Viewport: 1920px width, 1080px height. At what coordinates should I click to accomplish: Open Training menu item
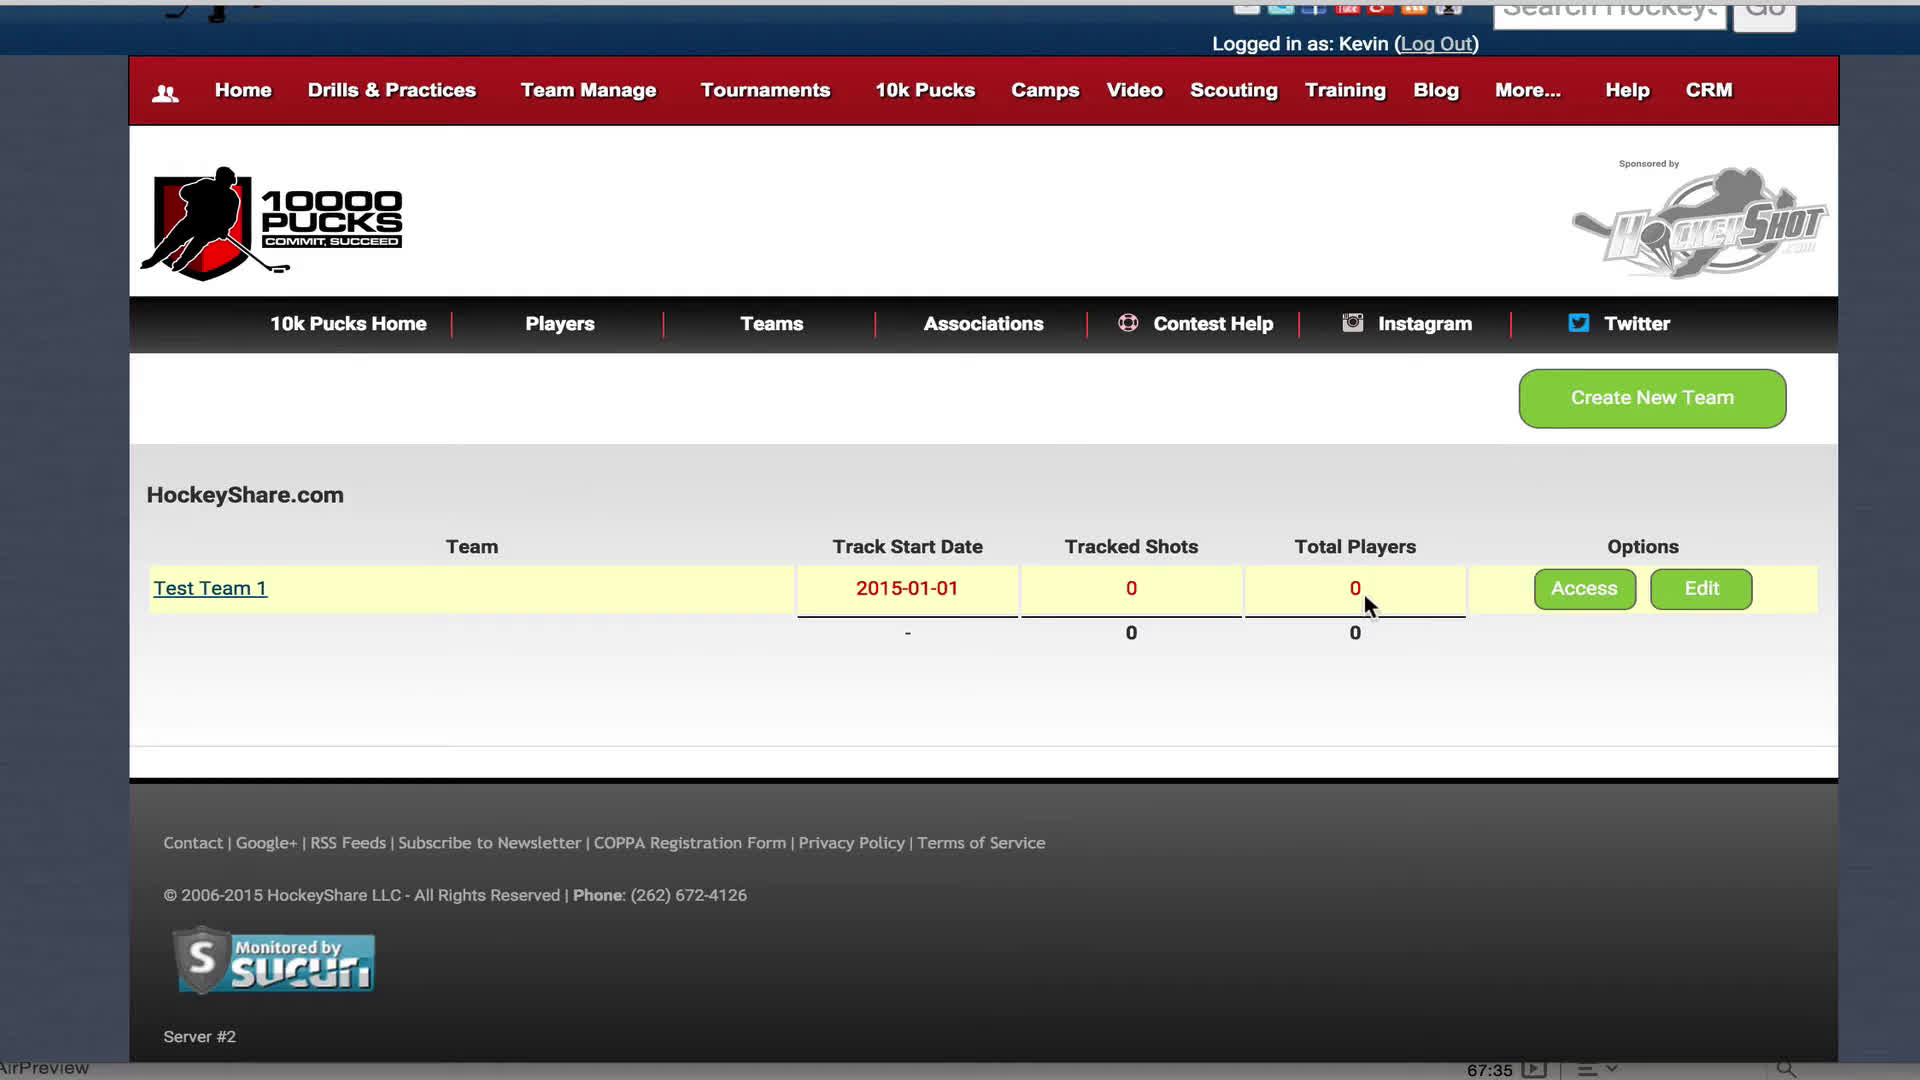1345,90
